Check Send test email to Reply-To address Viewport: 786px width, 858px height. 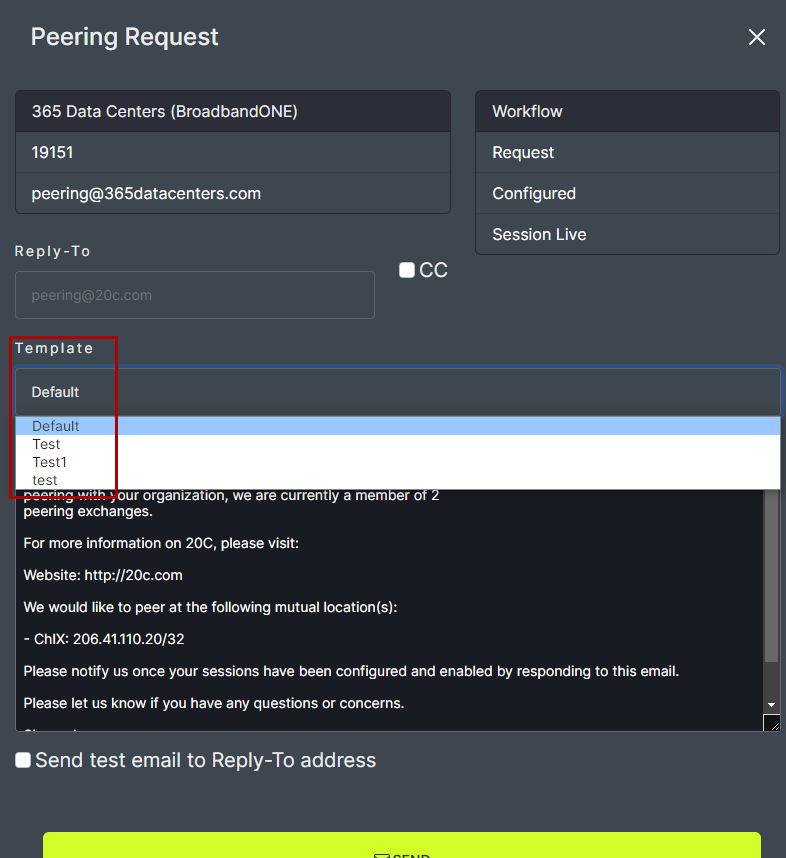[x=23, y=760]
